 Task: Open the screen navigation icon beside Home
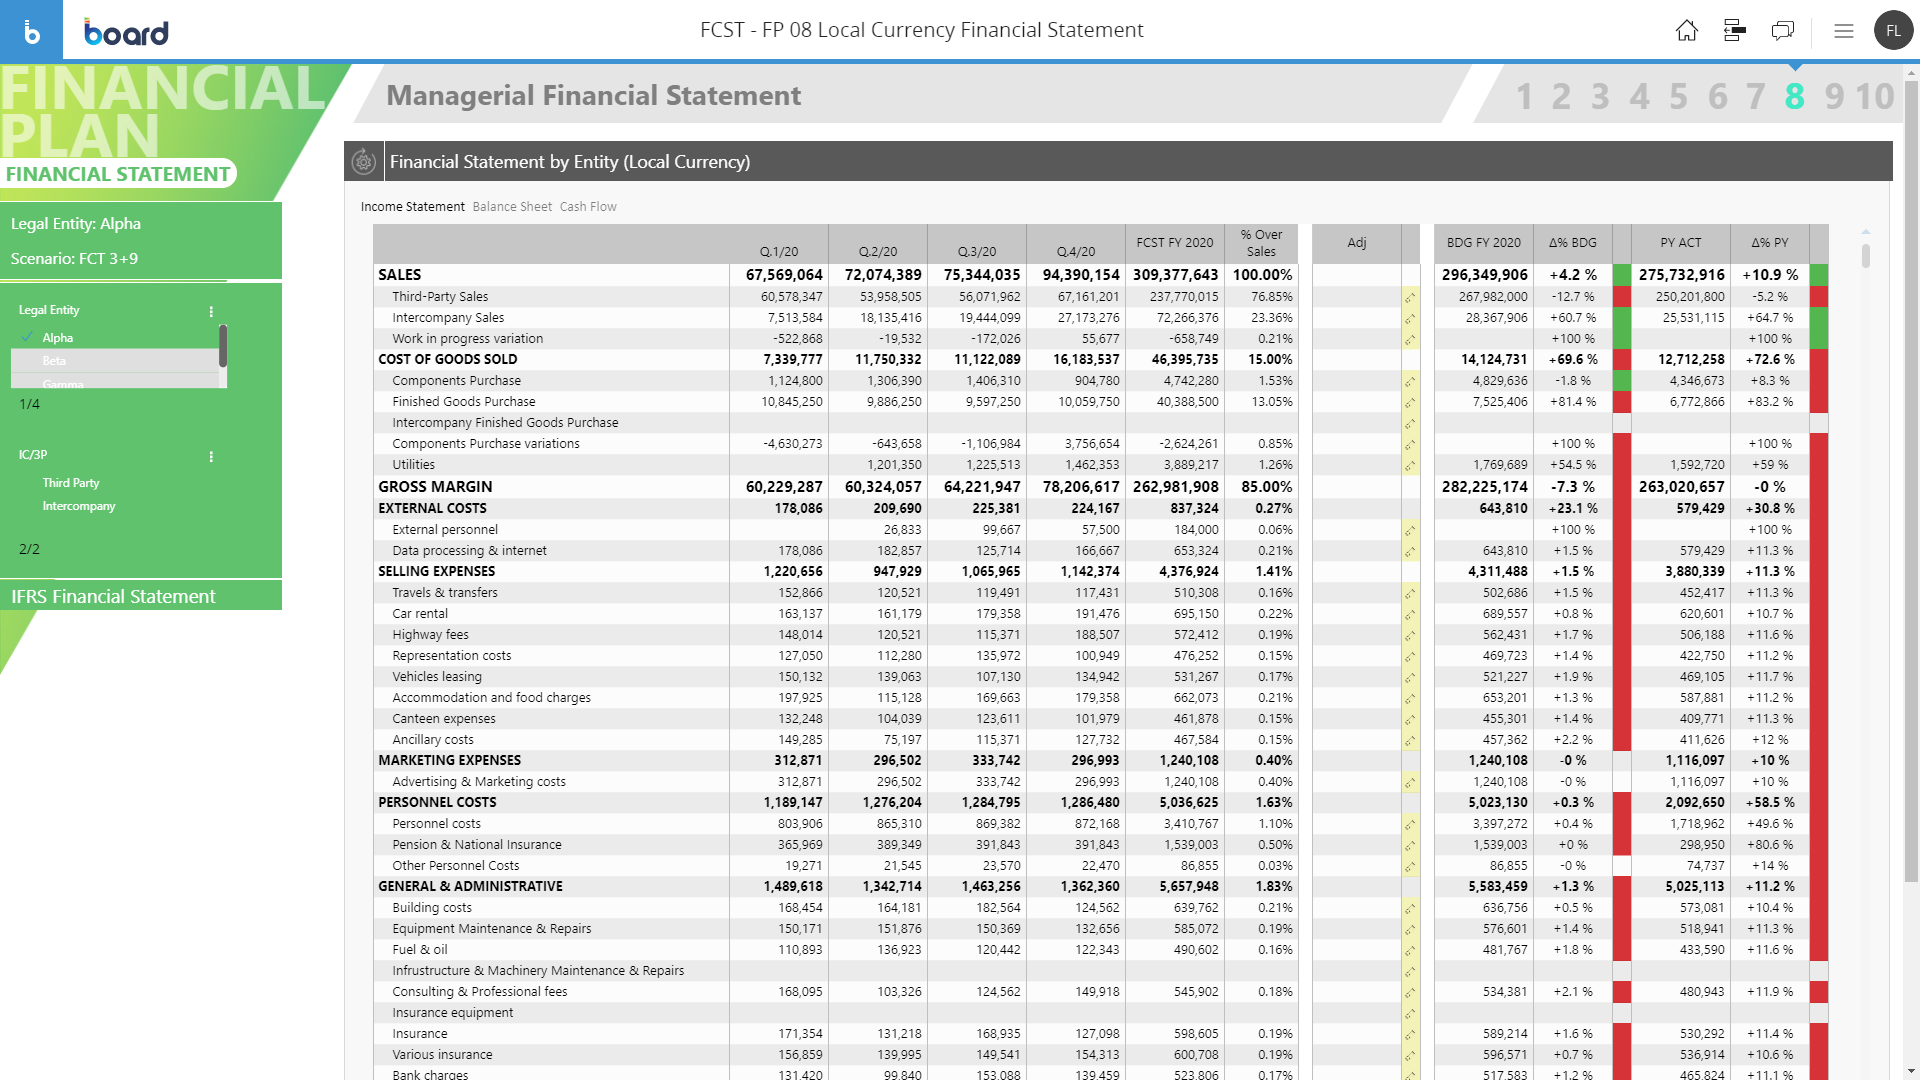[1734, 31]
